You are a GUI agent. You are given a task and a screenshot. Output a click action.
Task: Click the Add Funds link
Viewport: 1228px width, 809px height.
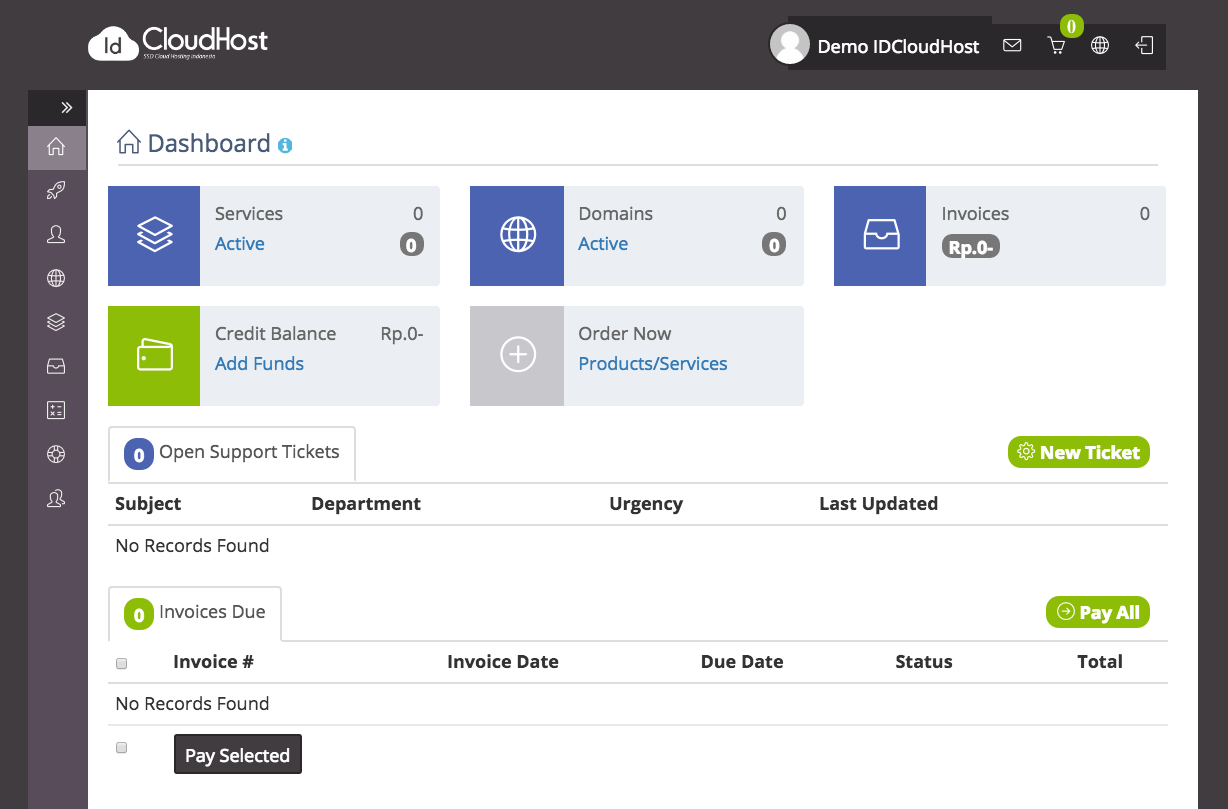pos(259,364)
